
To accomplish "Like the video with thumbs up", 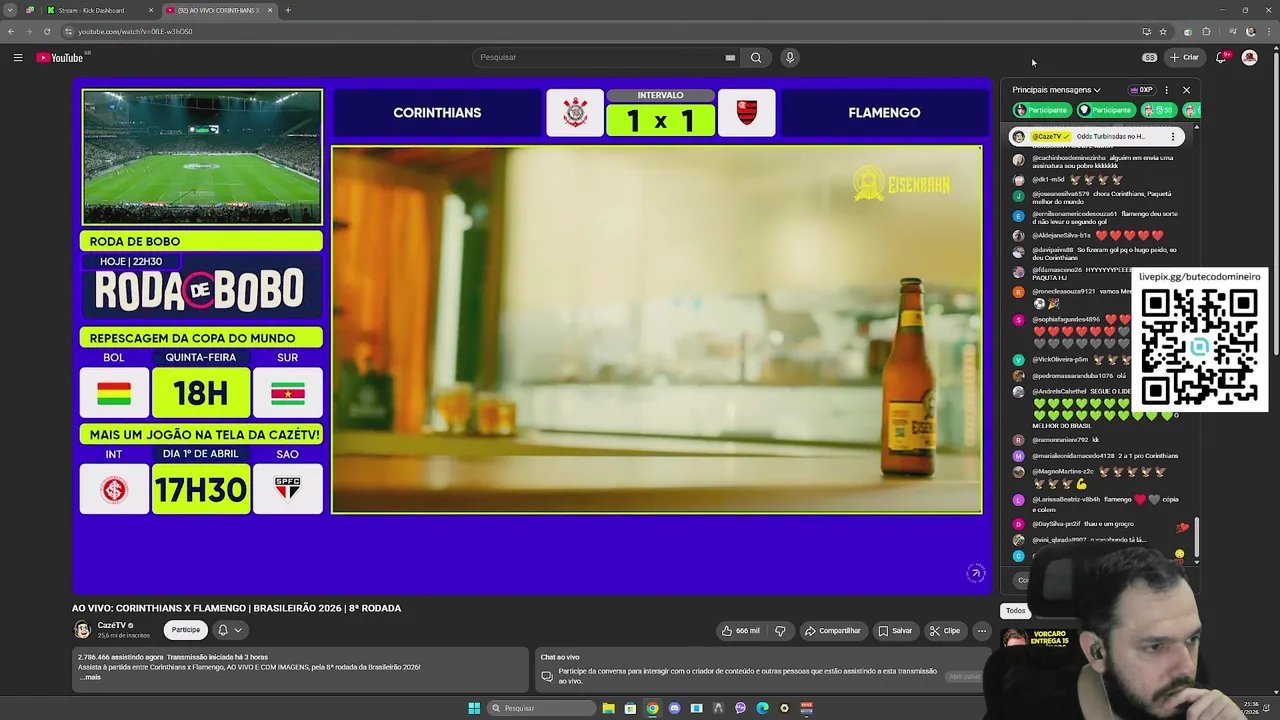I will click(741, 630).
